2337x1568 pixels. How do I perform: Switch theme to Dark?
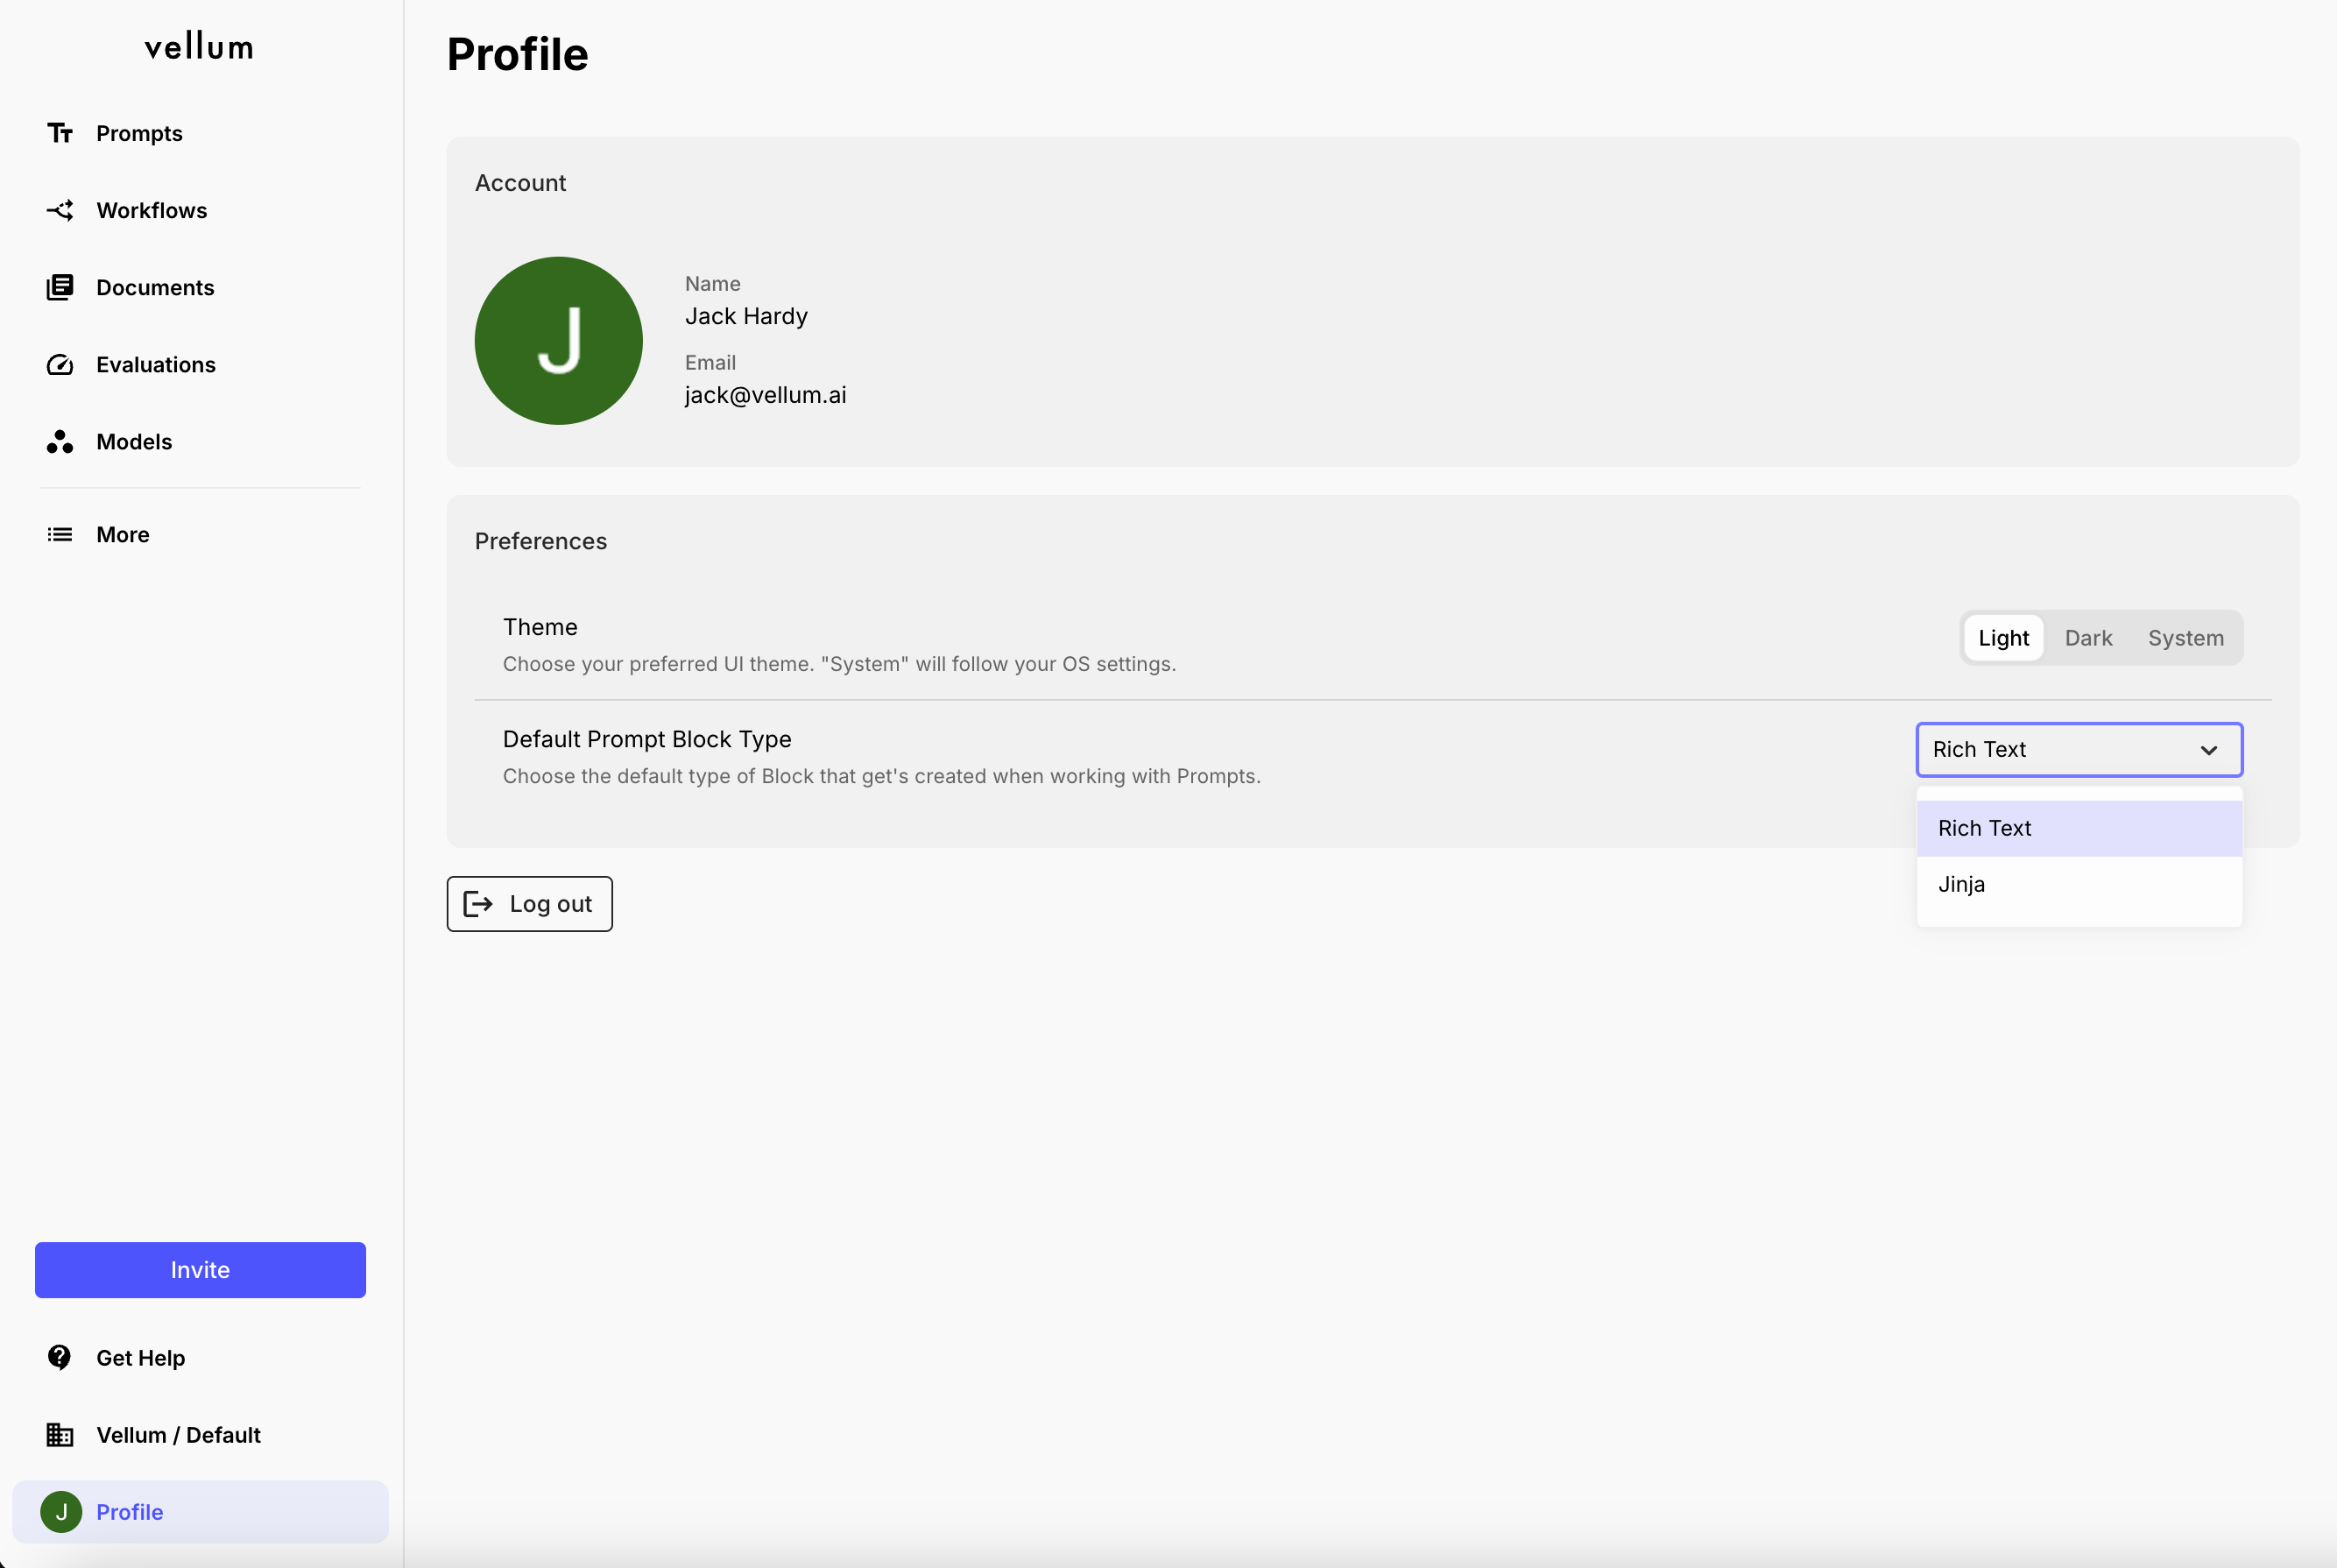tap(2088, 638)
